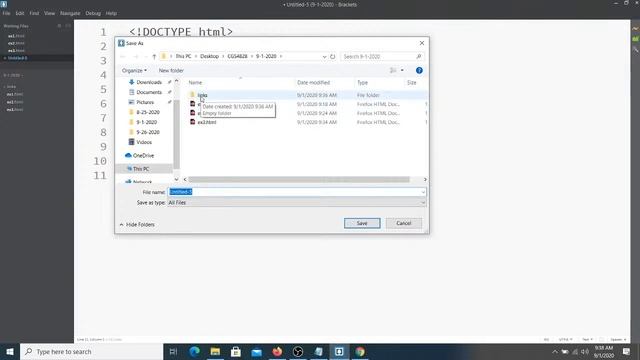Open Mail app from taskbar
The height and width of the screenshot is (360, 640).
256,351
